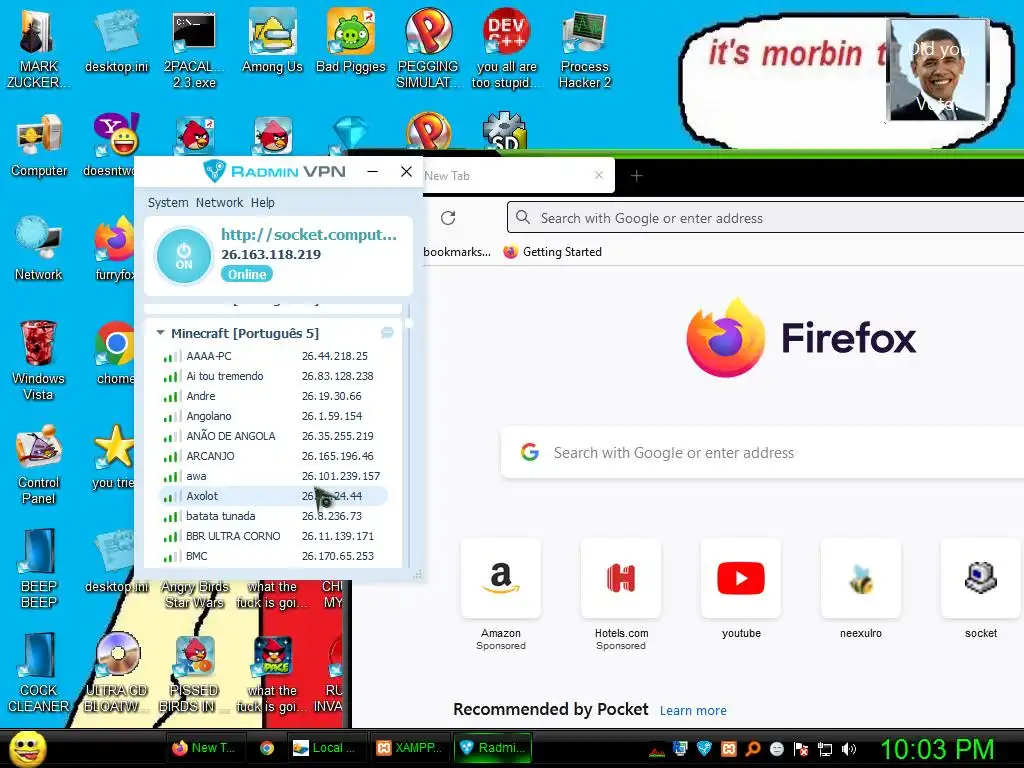Open the Among Us desktop icon

[272, 42]
